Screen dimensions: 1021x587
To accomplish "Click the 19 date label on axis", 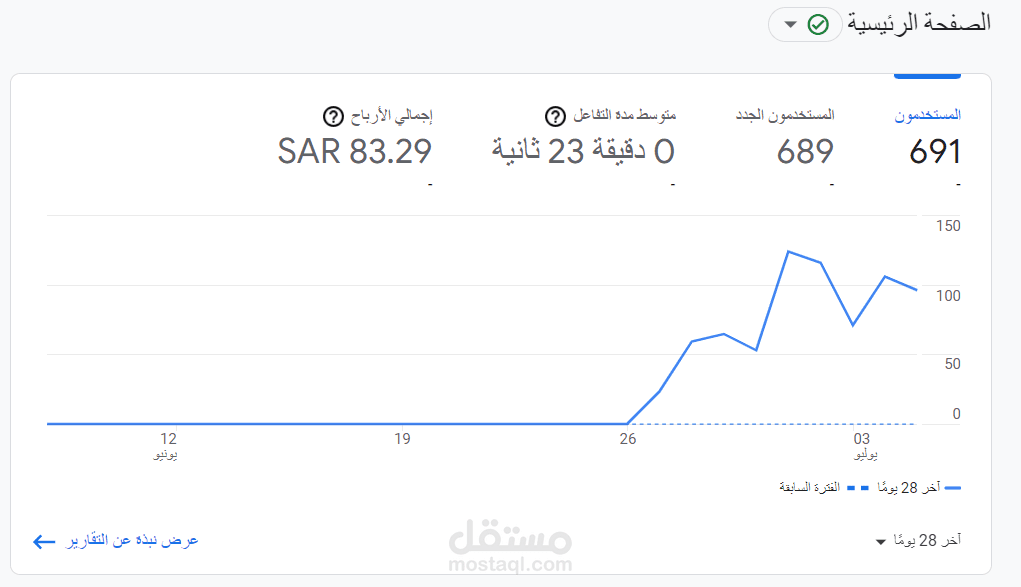I will (x=402, y=439).
